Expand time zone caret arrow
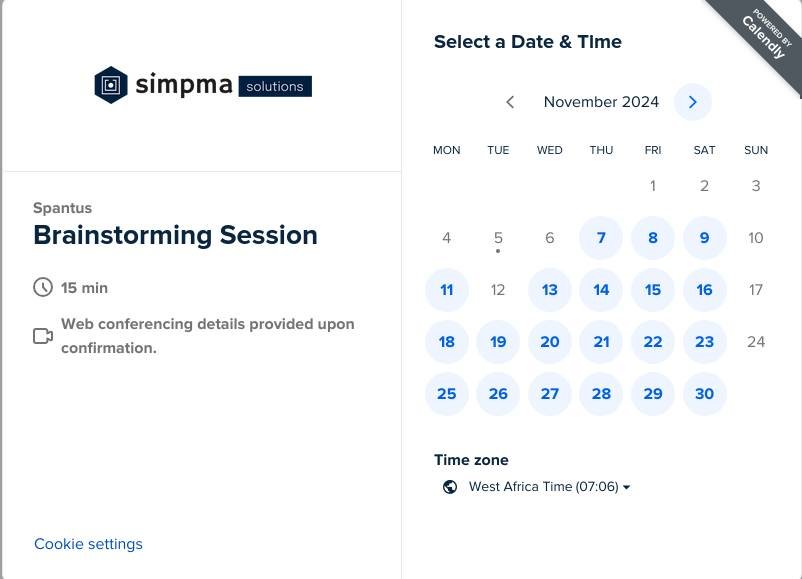 627,487
